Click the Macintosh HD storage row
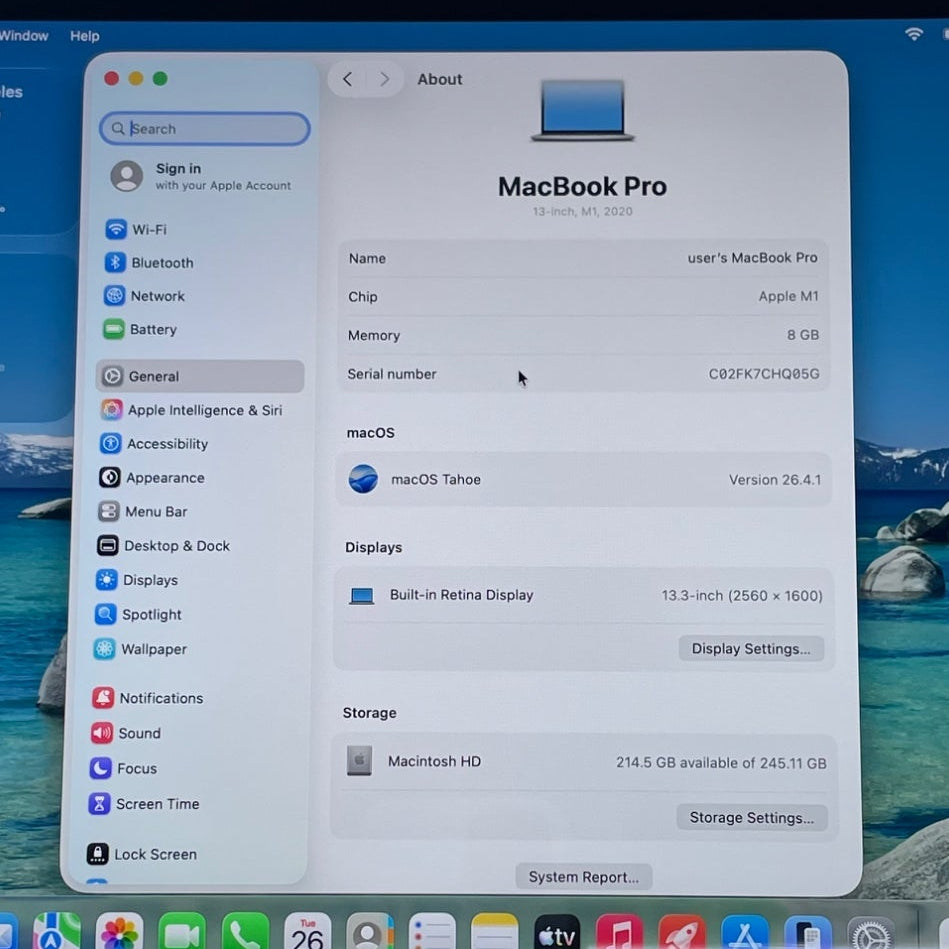Viewport: 949px width, 949px height. [x=584, y=762]
